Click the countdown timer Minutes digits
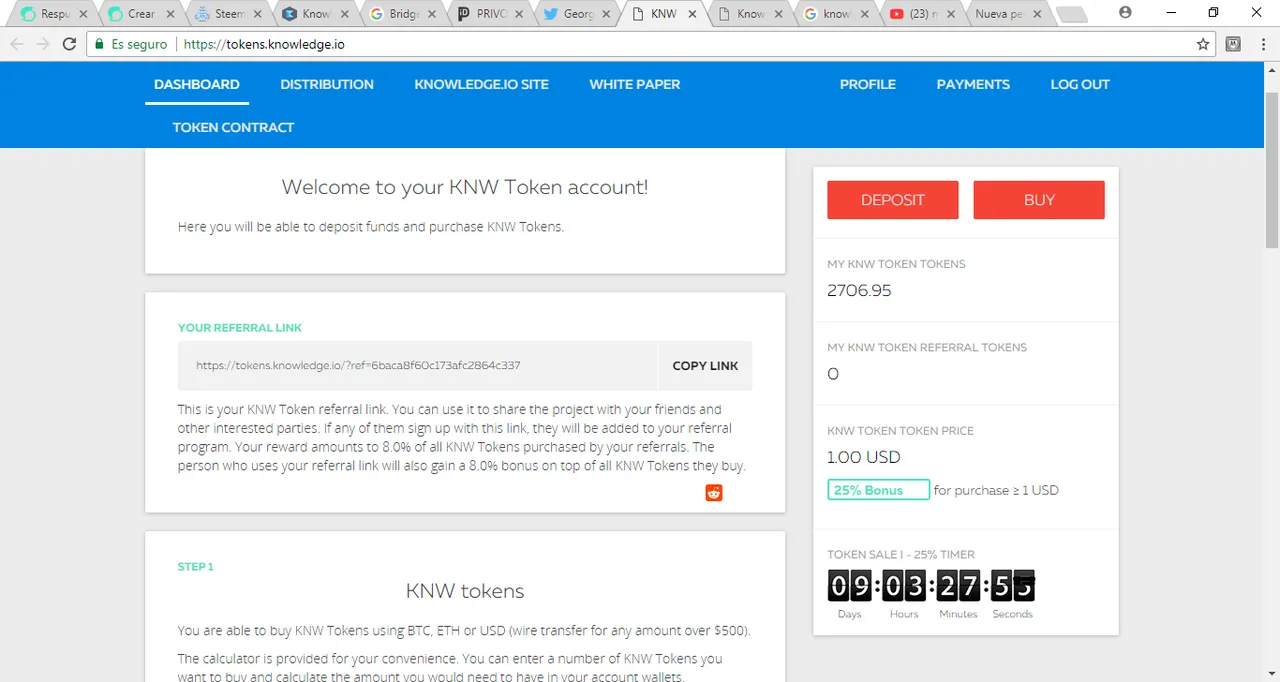 pos(958,585)
